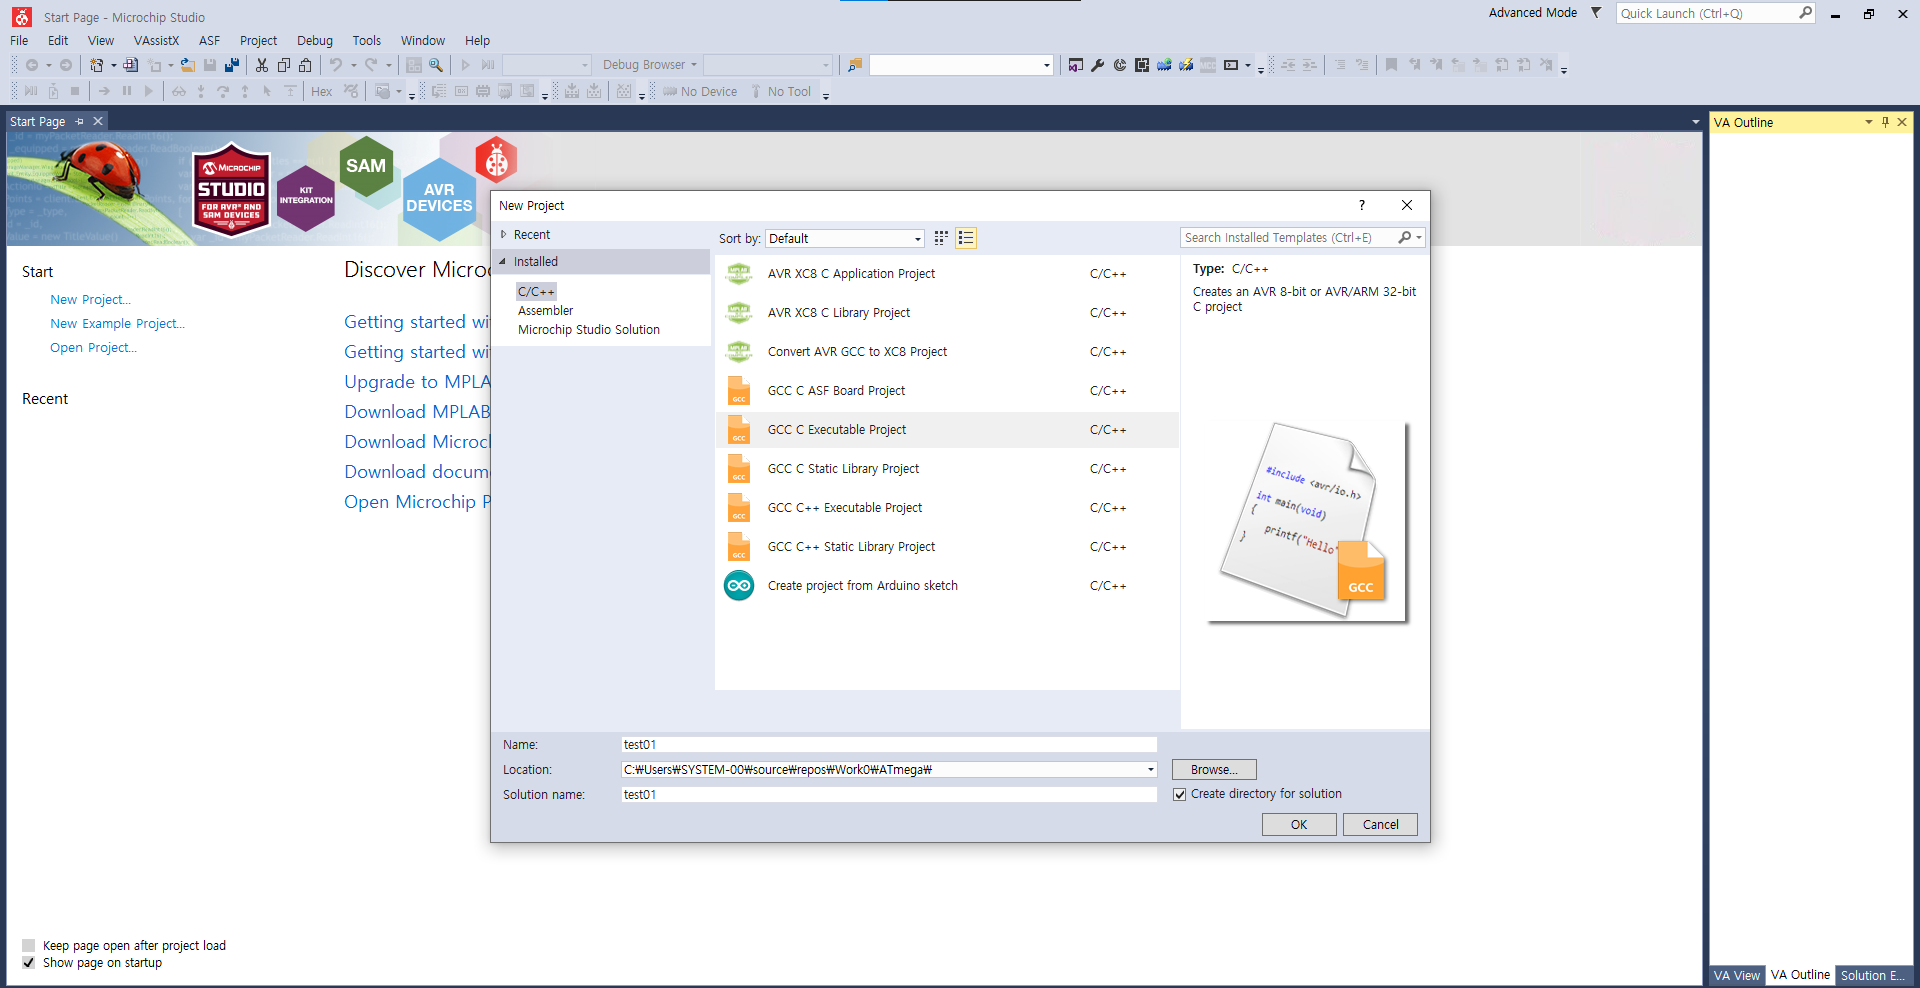Open the Debug menu

click(x=315, y=41)
